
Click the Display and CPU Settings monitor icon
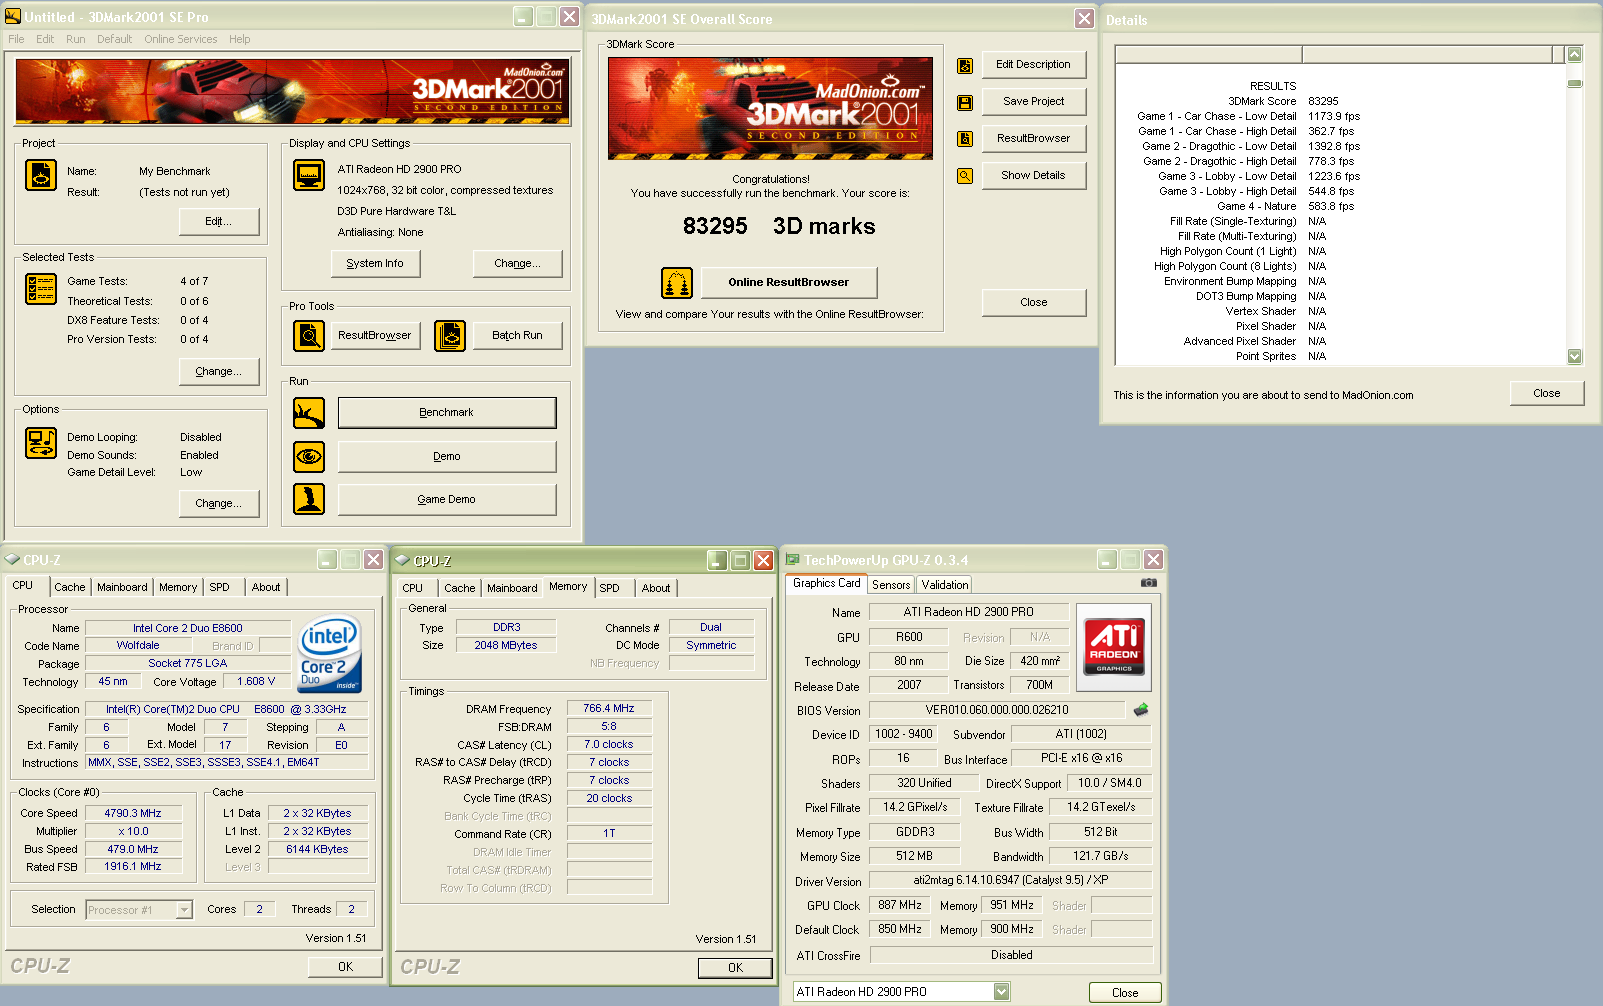click(x=309, y=175)
